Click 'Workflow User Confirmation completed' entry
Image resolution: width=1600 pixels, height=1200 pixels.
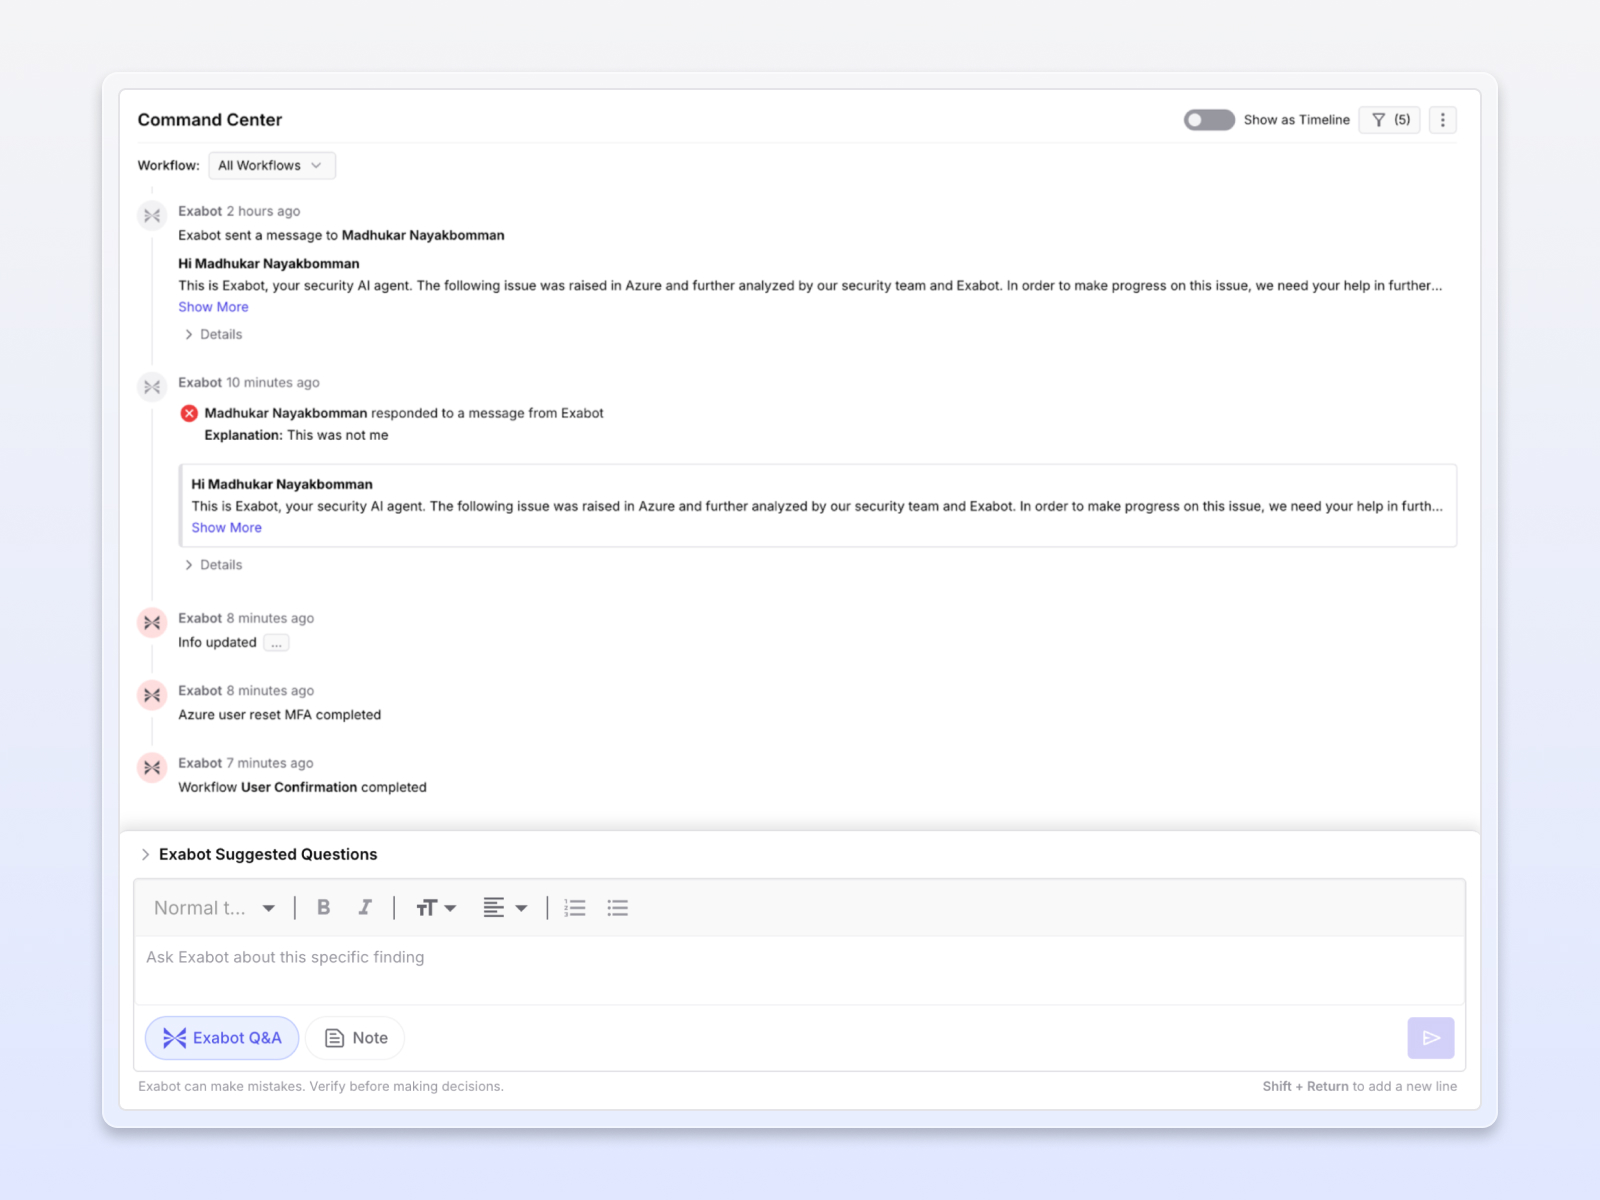coord(302,788)
